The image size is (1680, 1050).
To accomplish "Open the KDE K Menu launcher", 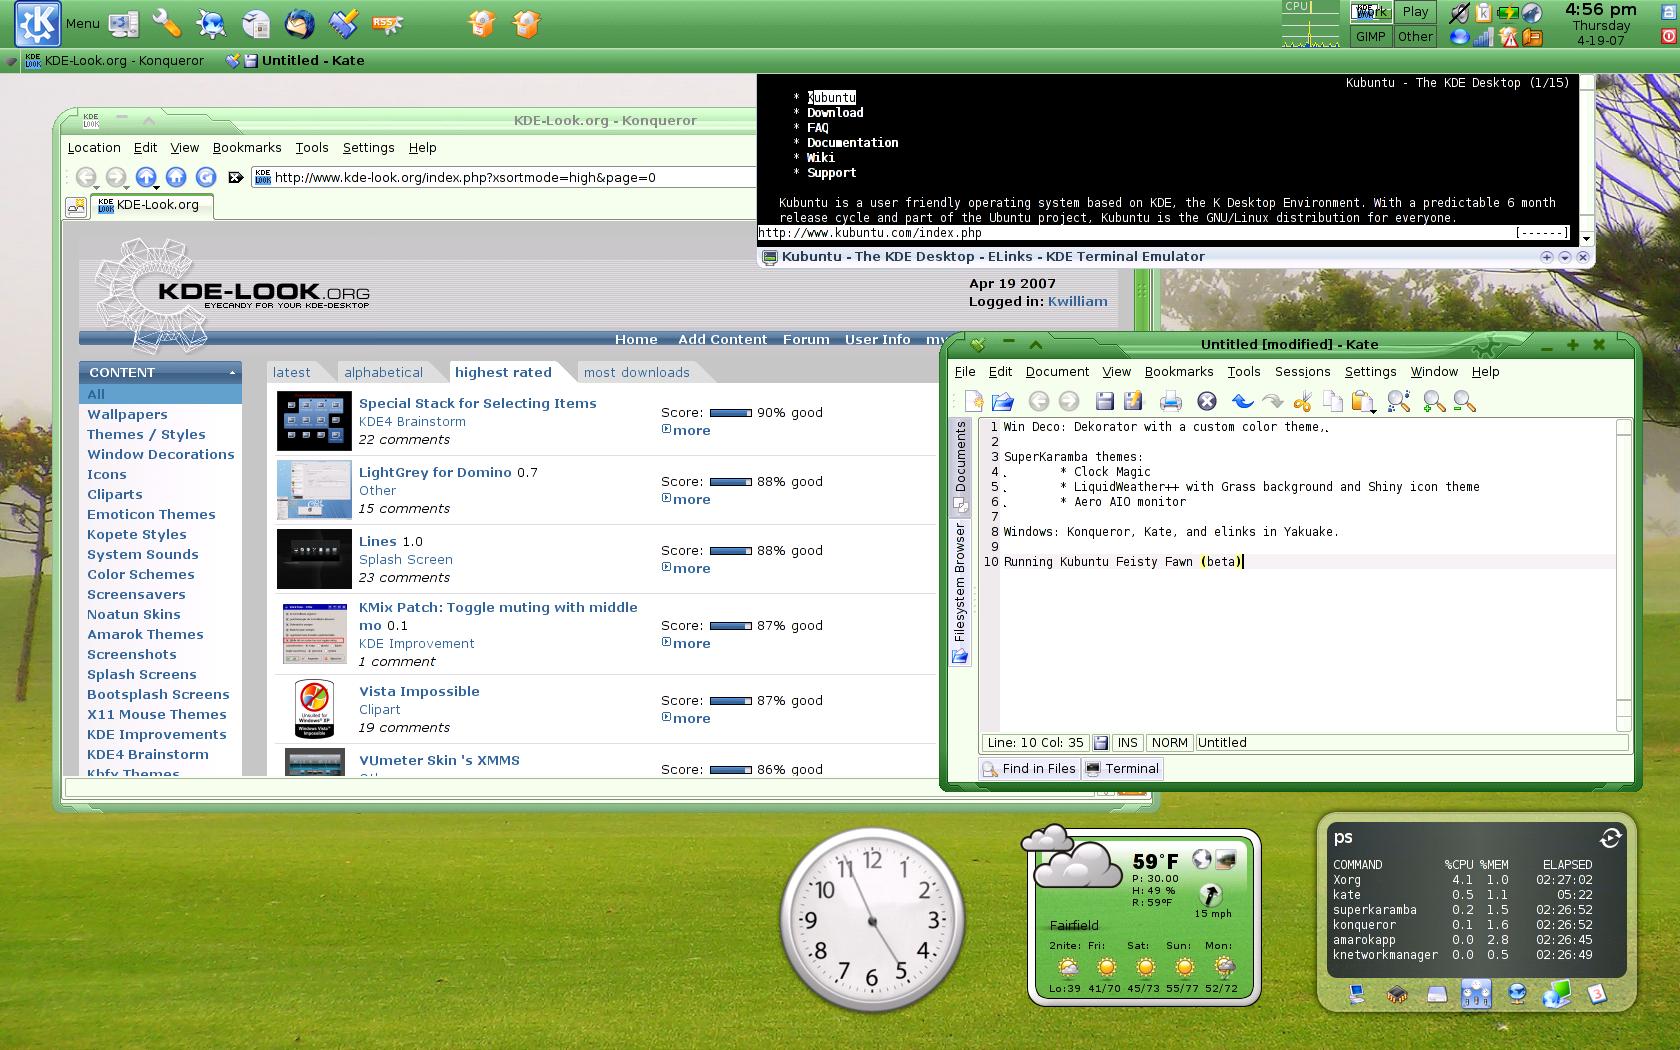I will click(38, 23).
